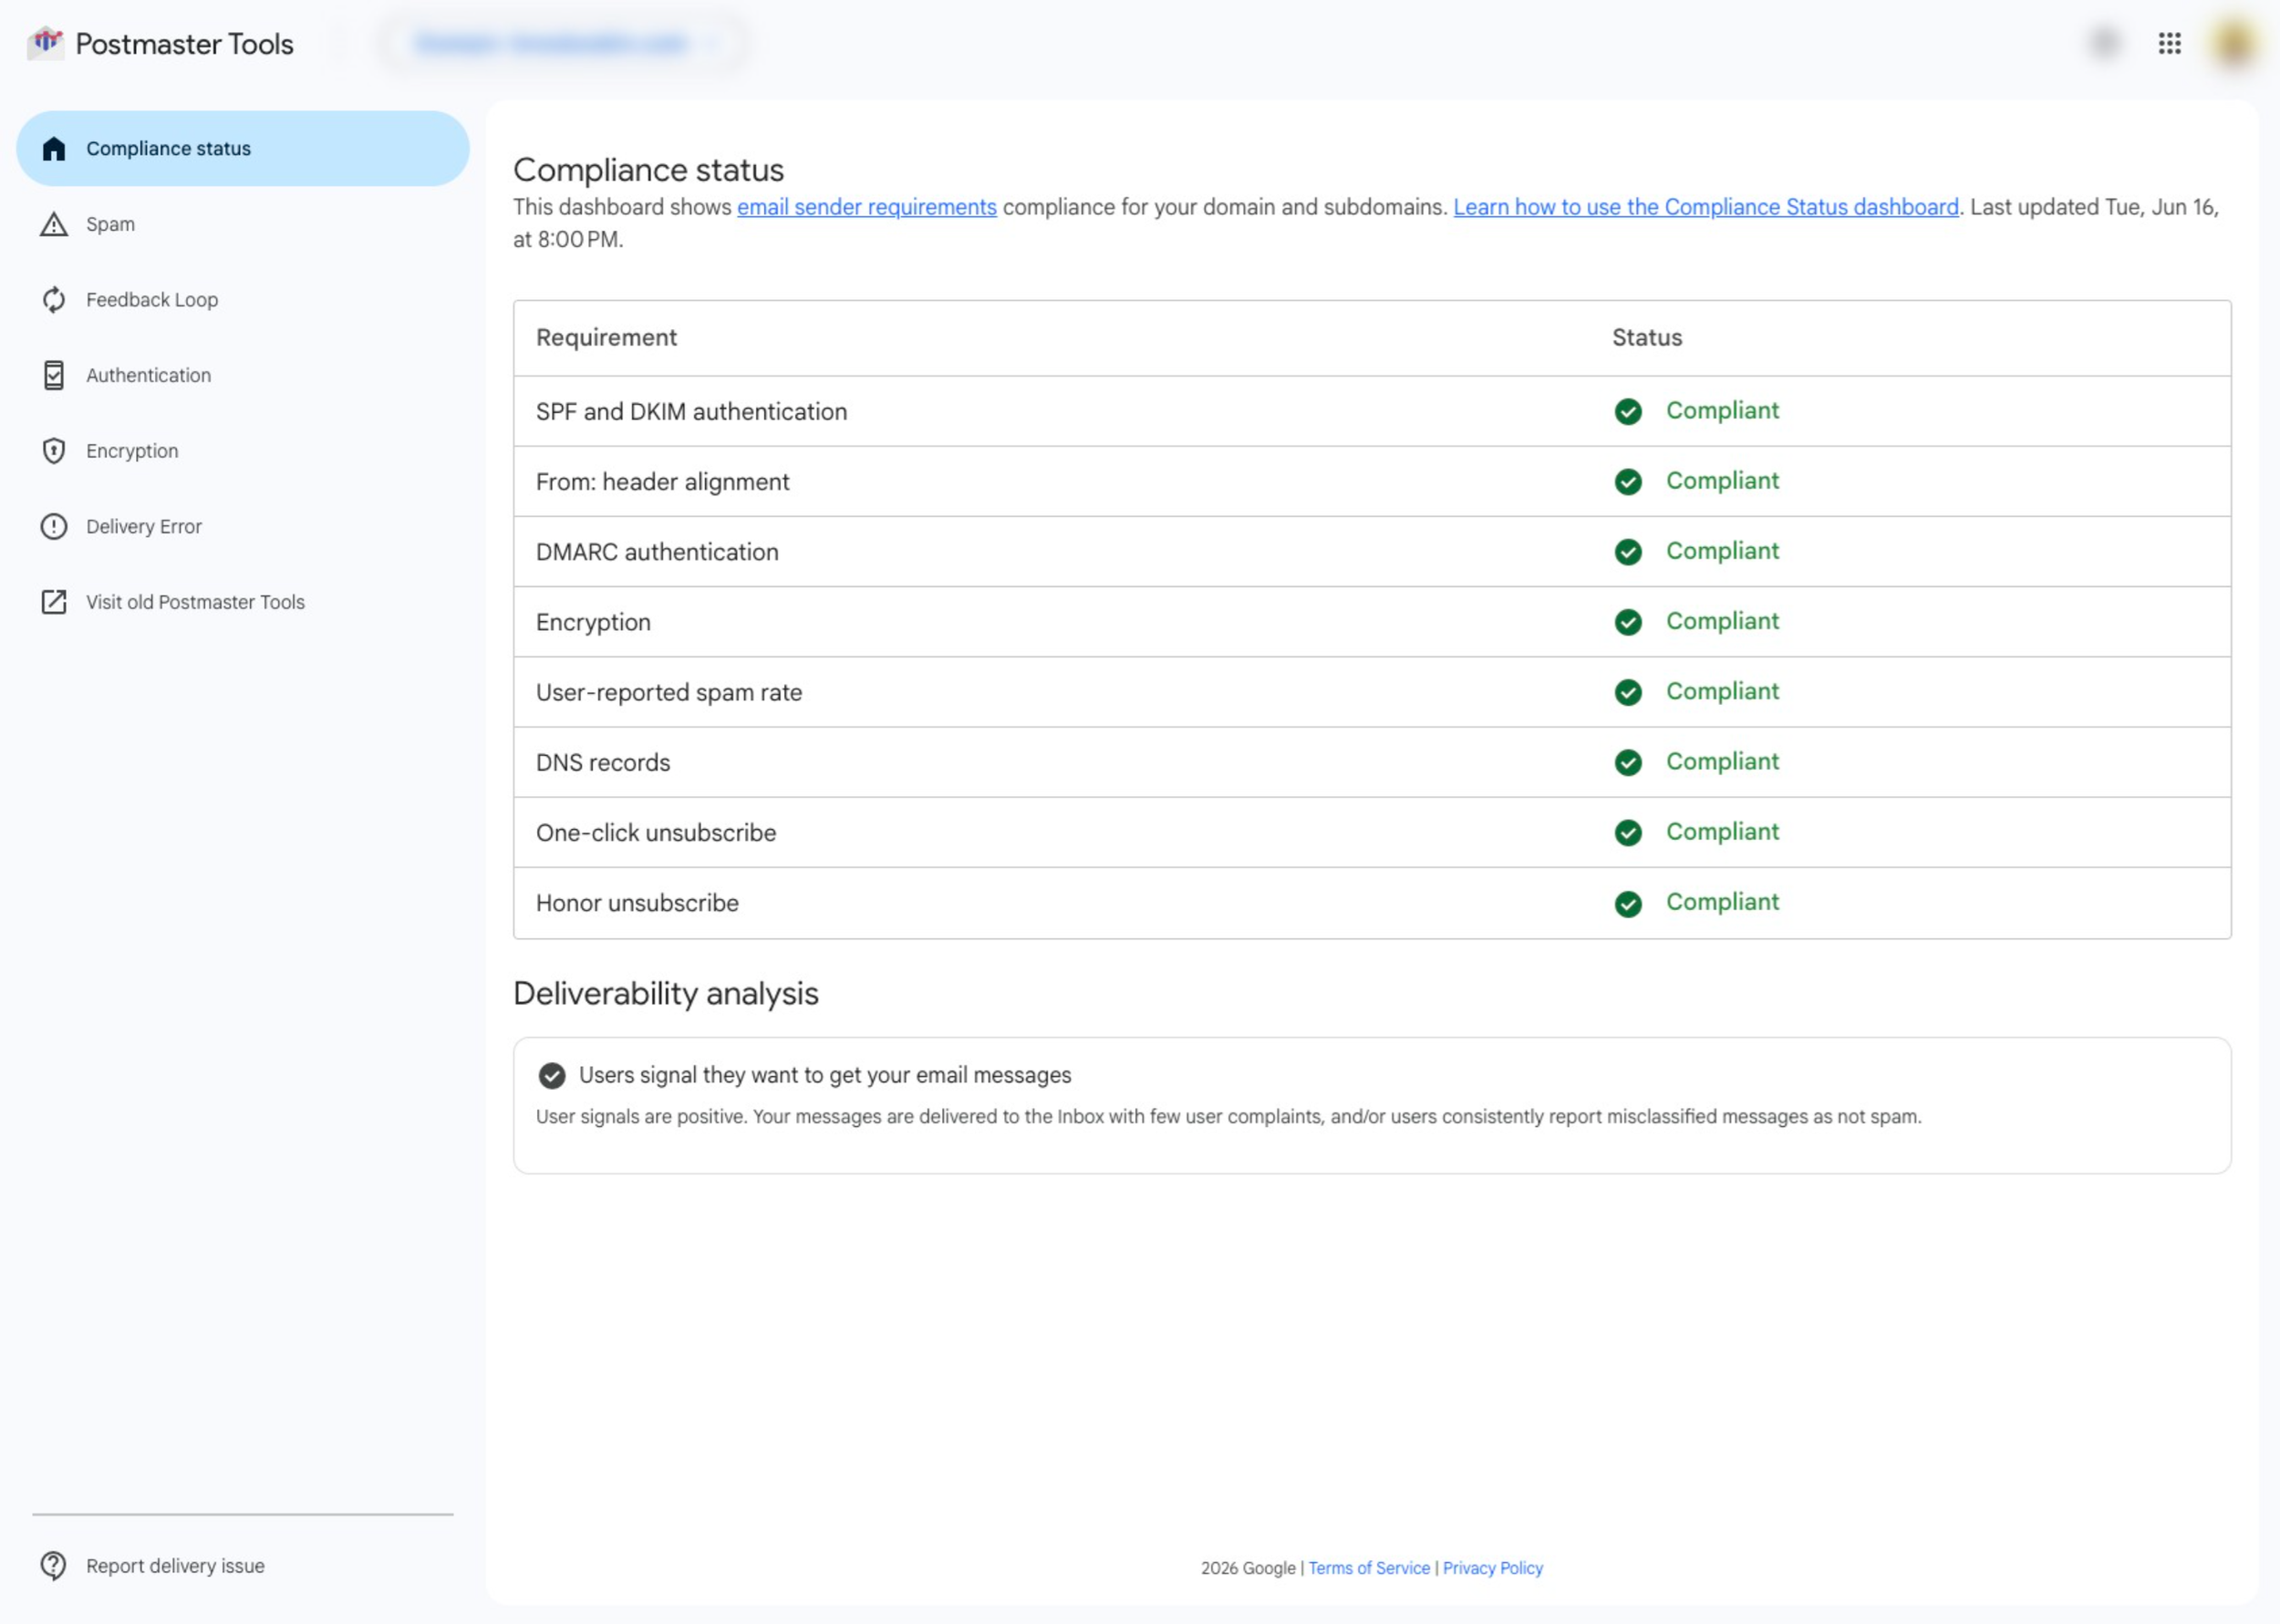
Task: Click Compliant status for SPF and DKIM
Action: click(1722, 411)
